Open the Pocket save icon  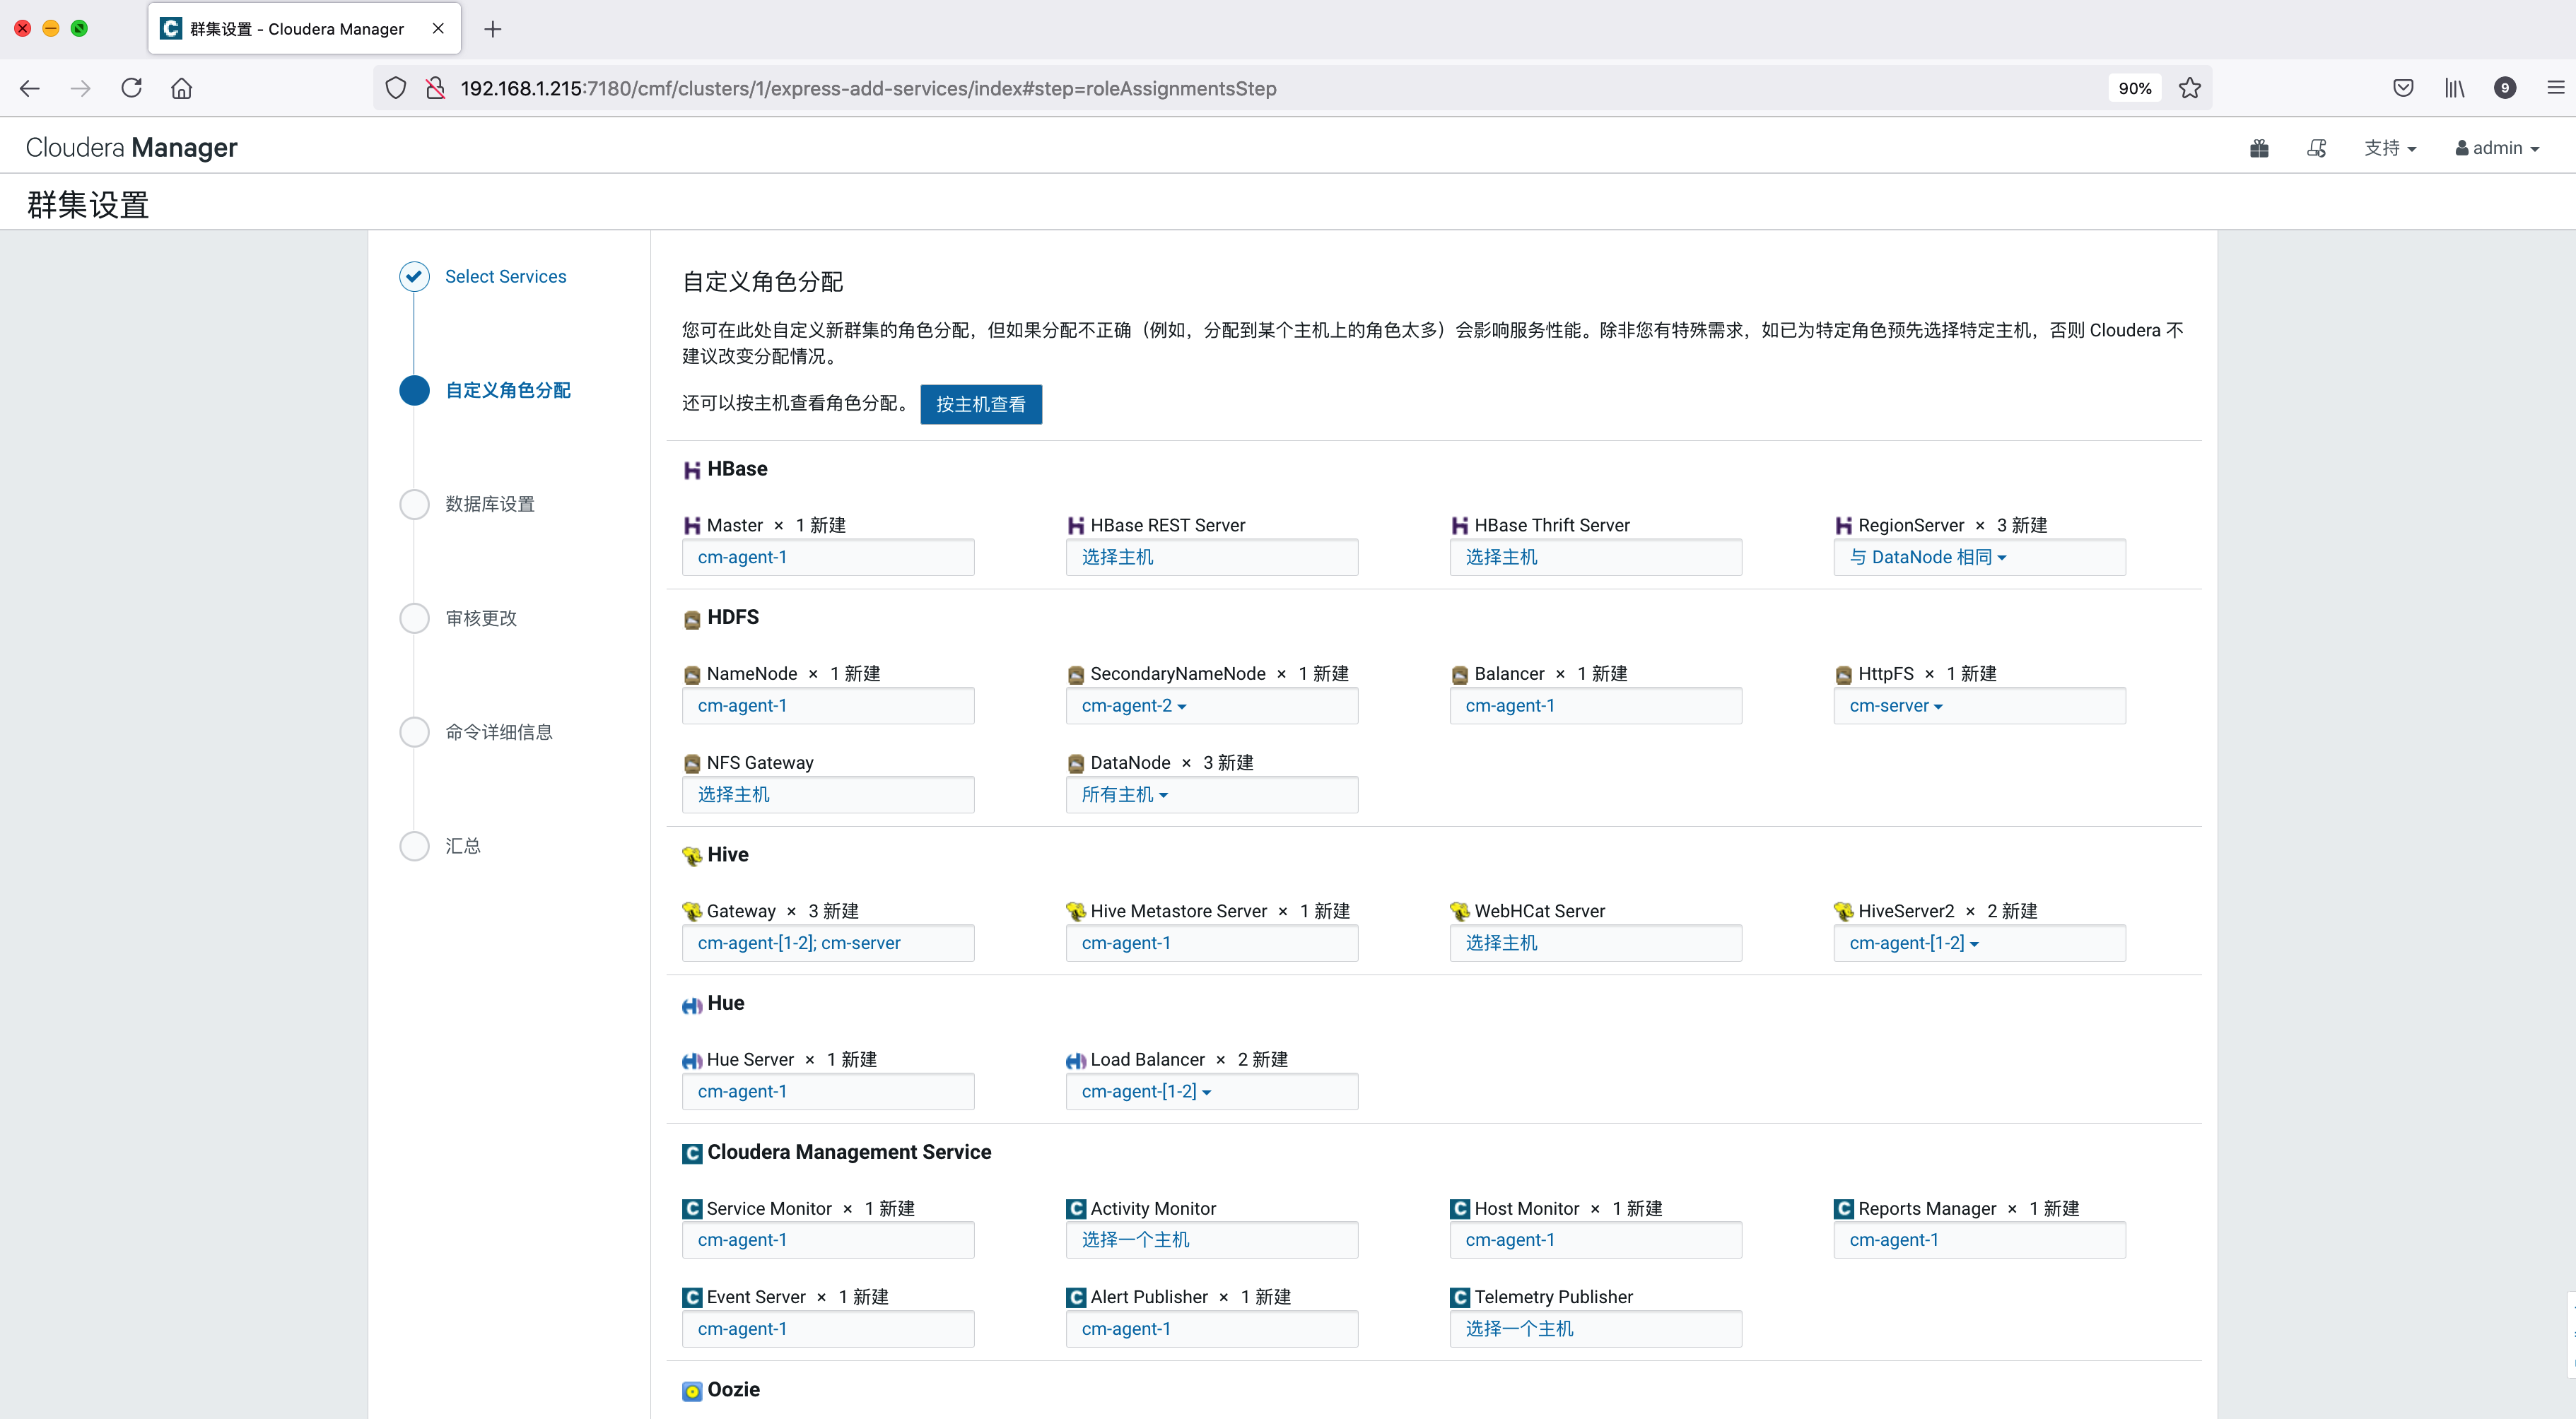pos(2403,88)
